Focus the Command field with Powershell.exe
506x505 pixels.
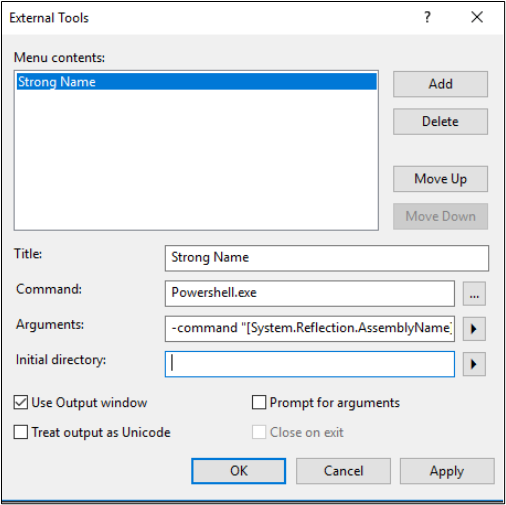(310, 293)
